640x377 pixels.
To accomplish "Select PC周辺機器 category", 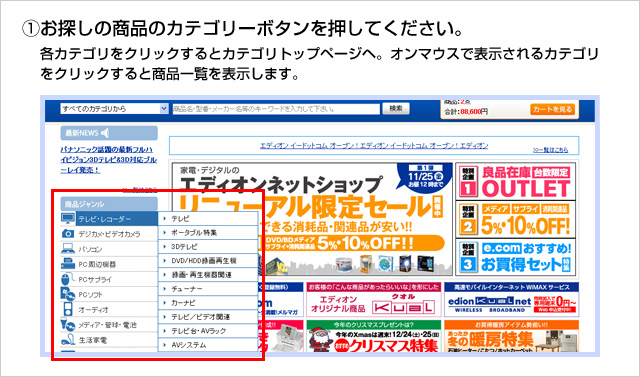I will point(109,264).
